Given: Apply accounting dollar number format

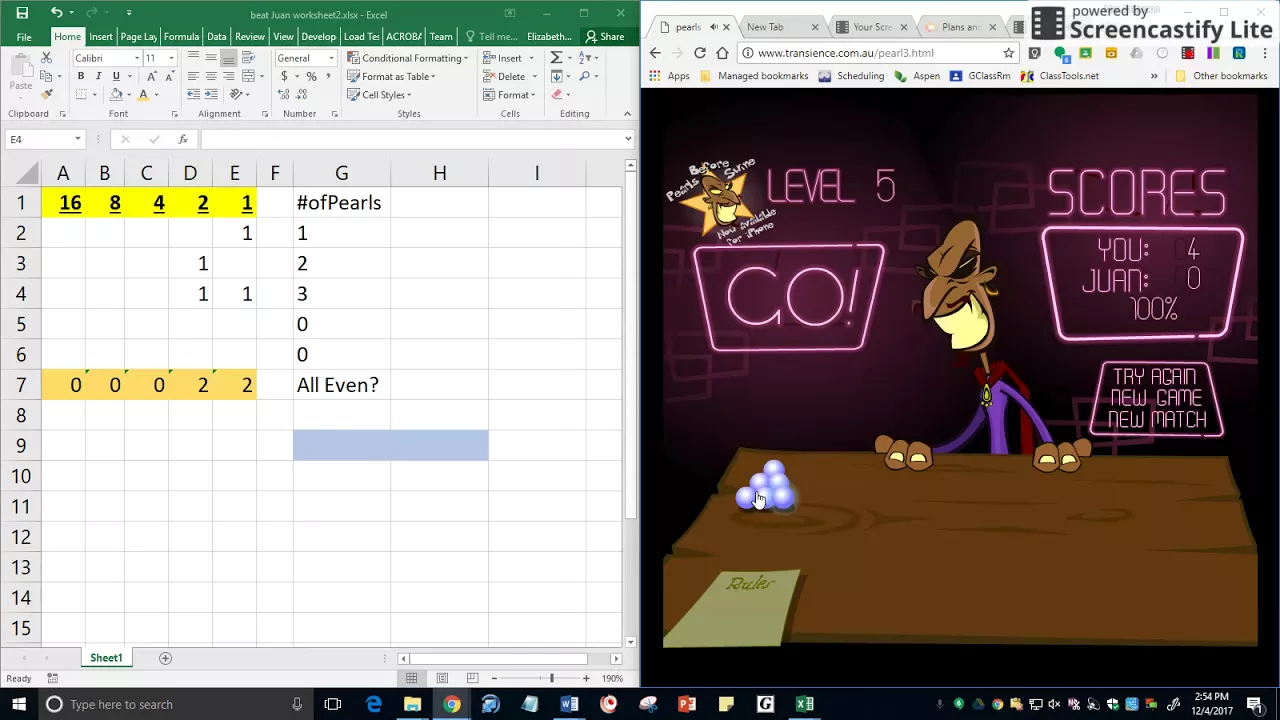Looking at the screenshot, I should (285, 76).
